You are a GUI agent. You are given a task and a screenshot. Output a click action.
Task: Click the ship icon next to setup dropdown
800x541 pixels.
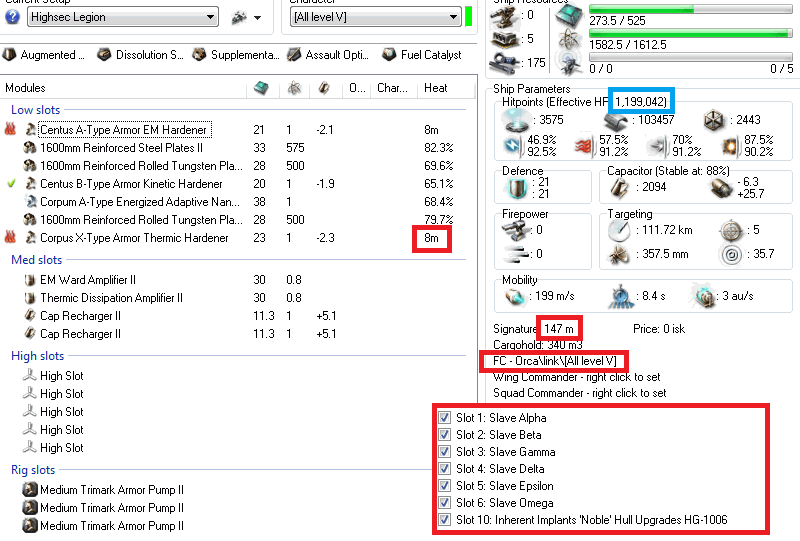tap(239, 18)
